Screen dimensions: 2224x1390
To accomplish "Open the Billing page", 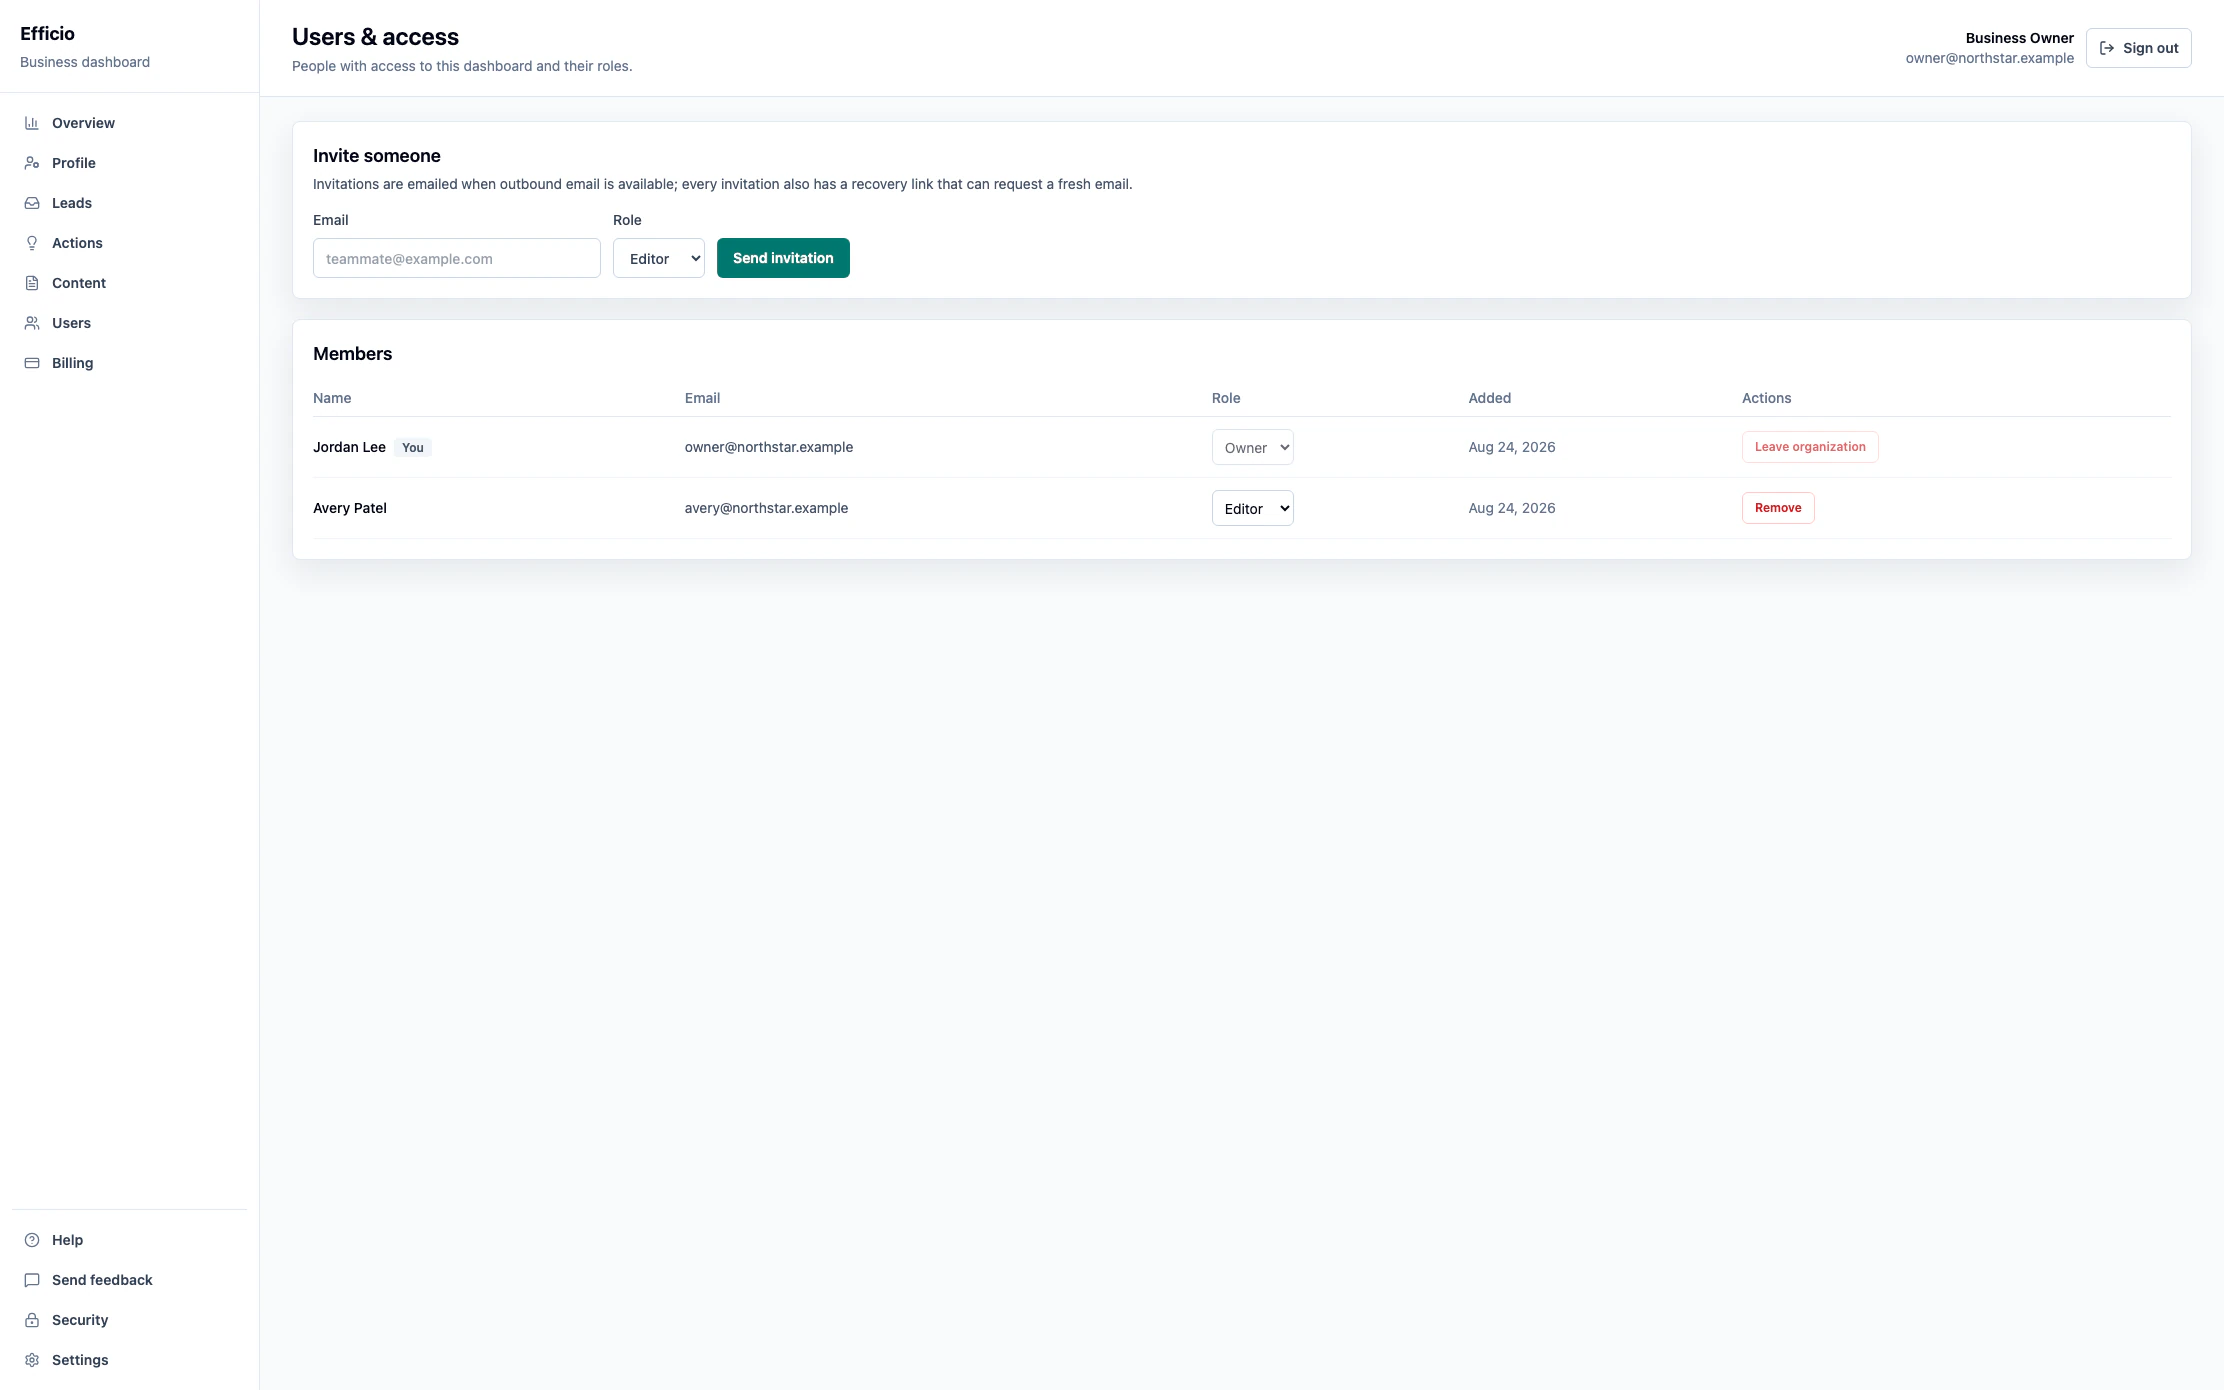I will coord(129,363).
